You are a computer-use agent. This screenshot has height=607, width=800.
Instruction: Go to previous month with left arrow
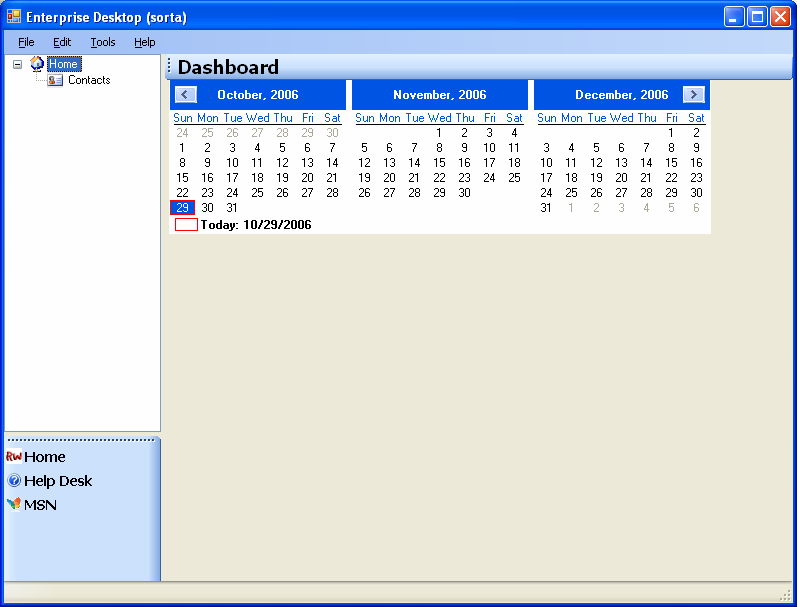[185, 95]
